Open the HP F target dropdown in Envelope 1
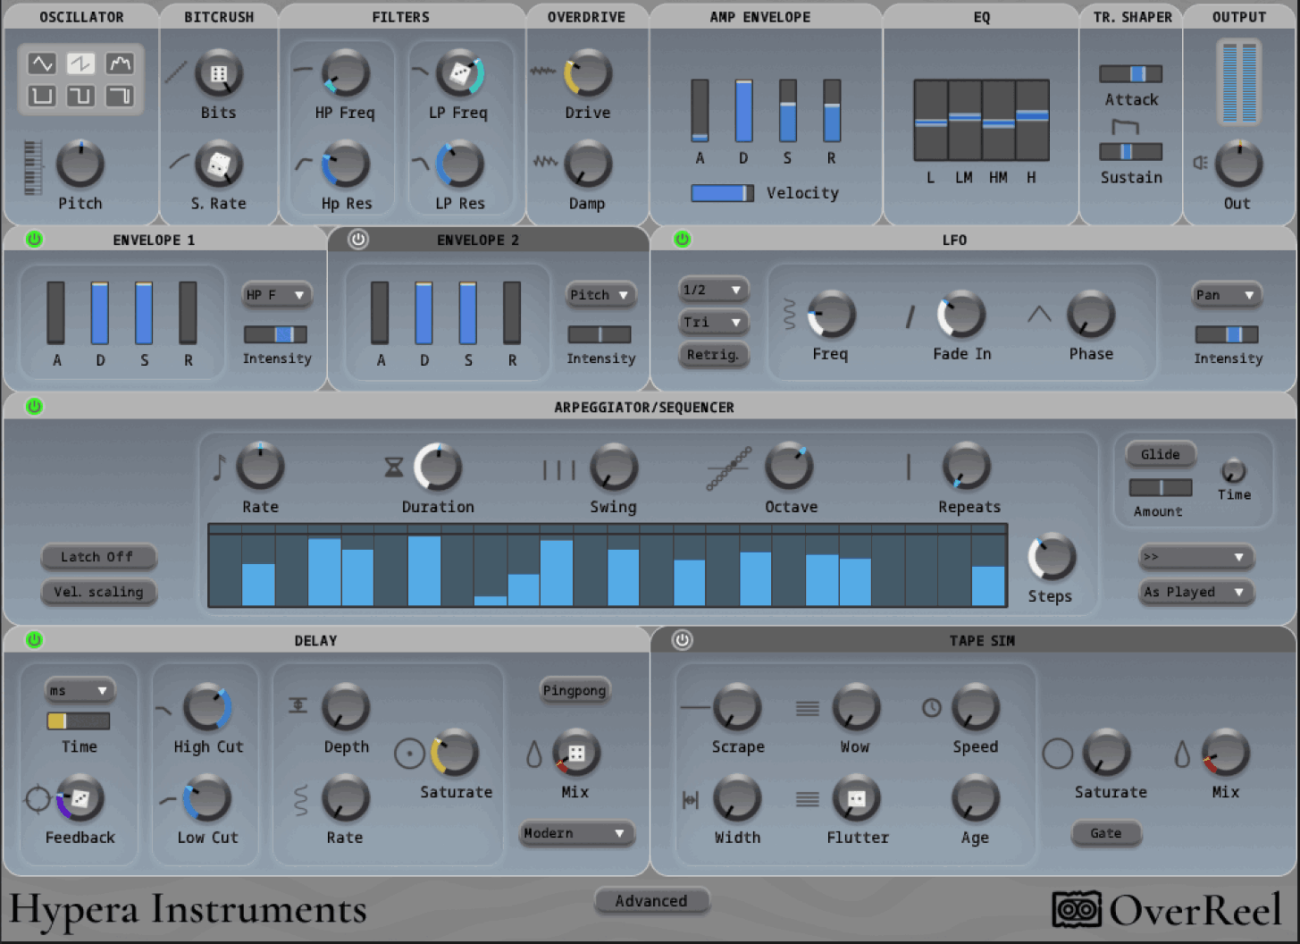Viewport: 1300px width, 944px height. pyautogui.click(x=276, y=295)
